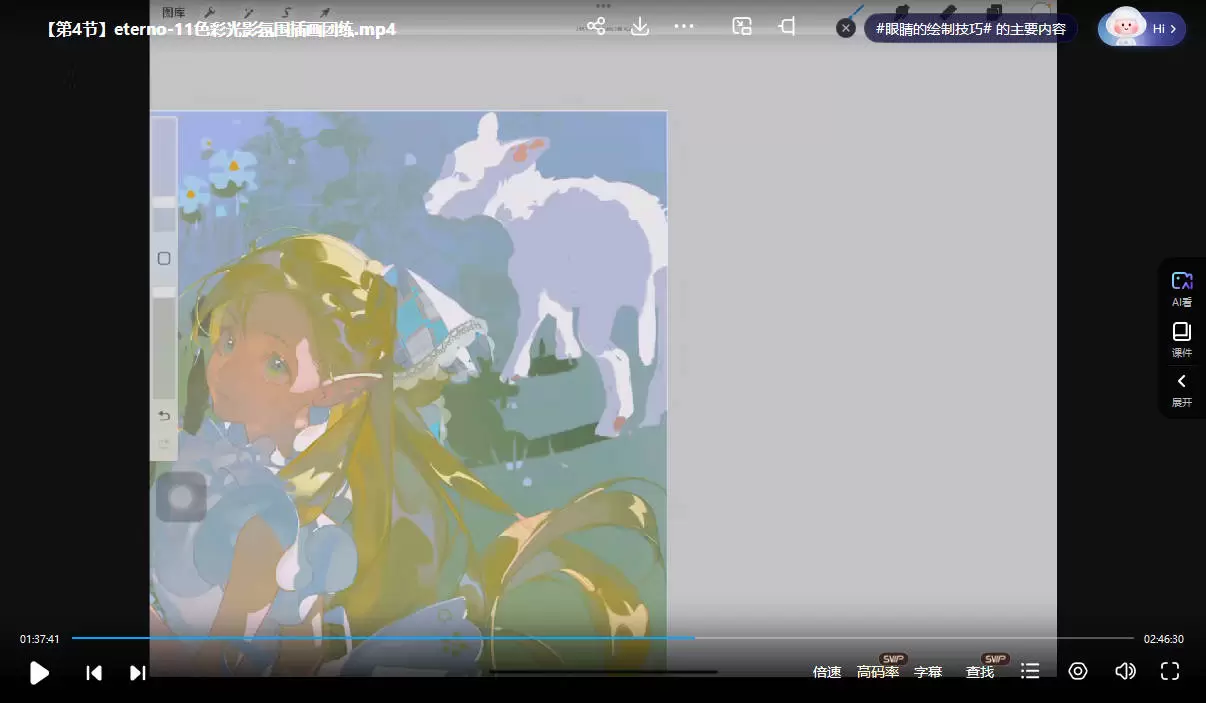The image size is (1206, 703).
Task: Click the total duration 02:46:30
Action: (x=1164, y=639)
